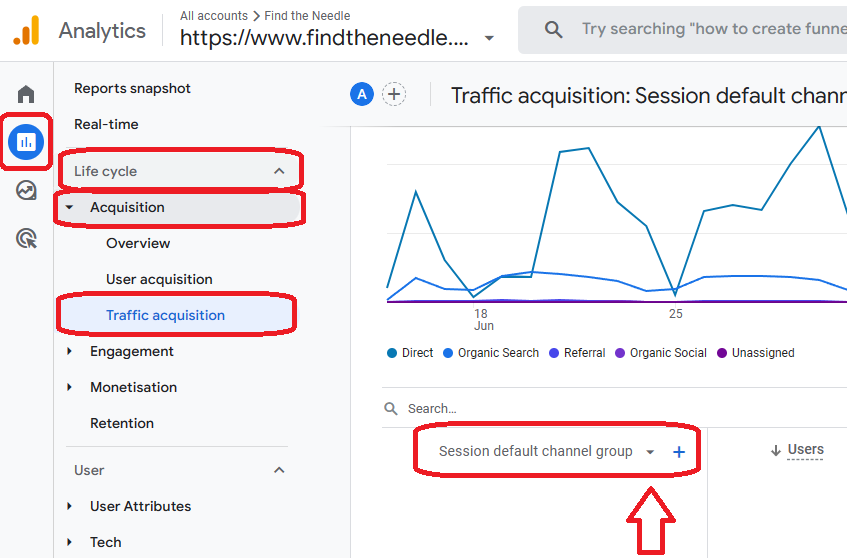Toggle Organic Search series in legend

coord(490,353)
